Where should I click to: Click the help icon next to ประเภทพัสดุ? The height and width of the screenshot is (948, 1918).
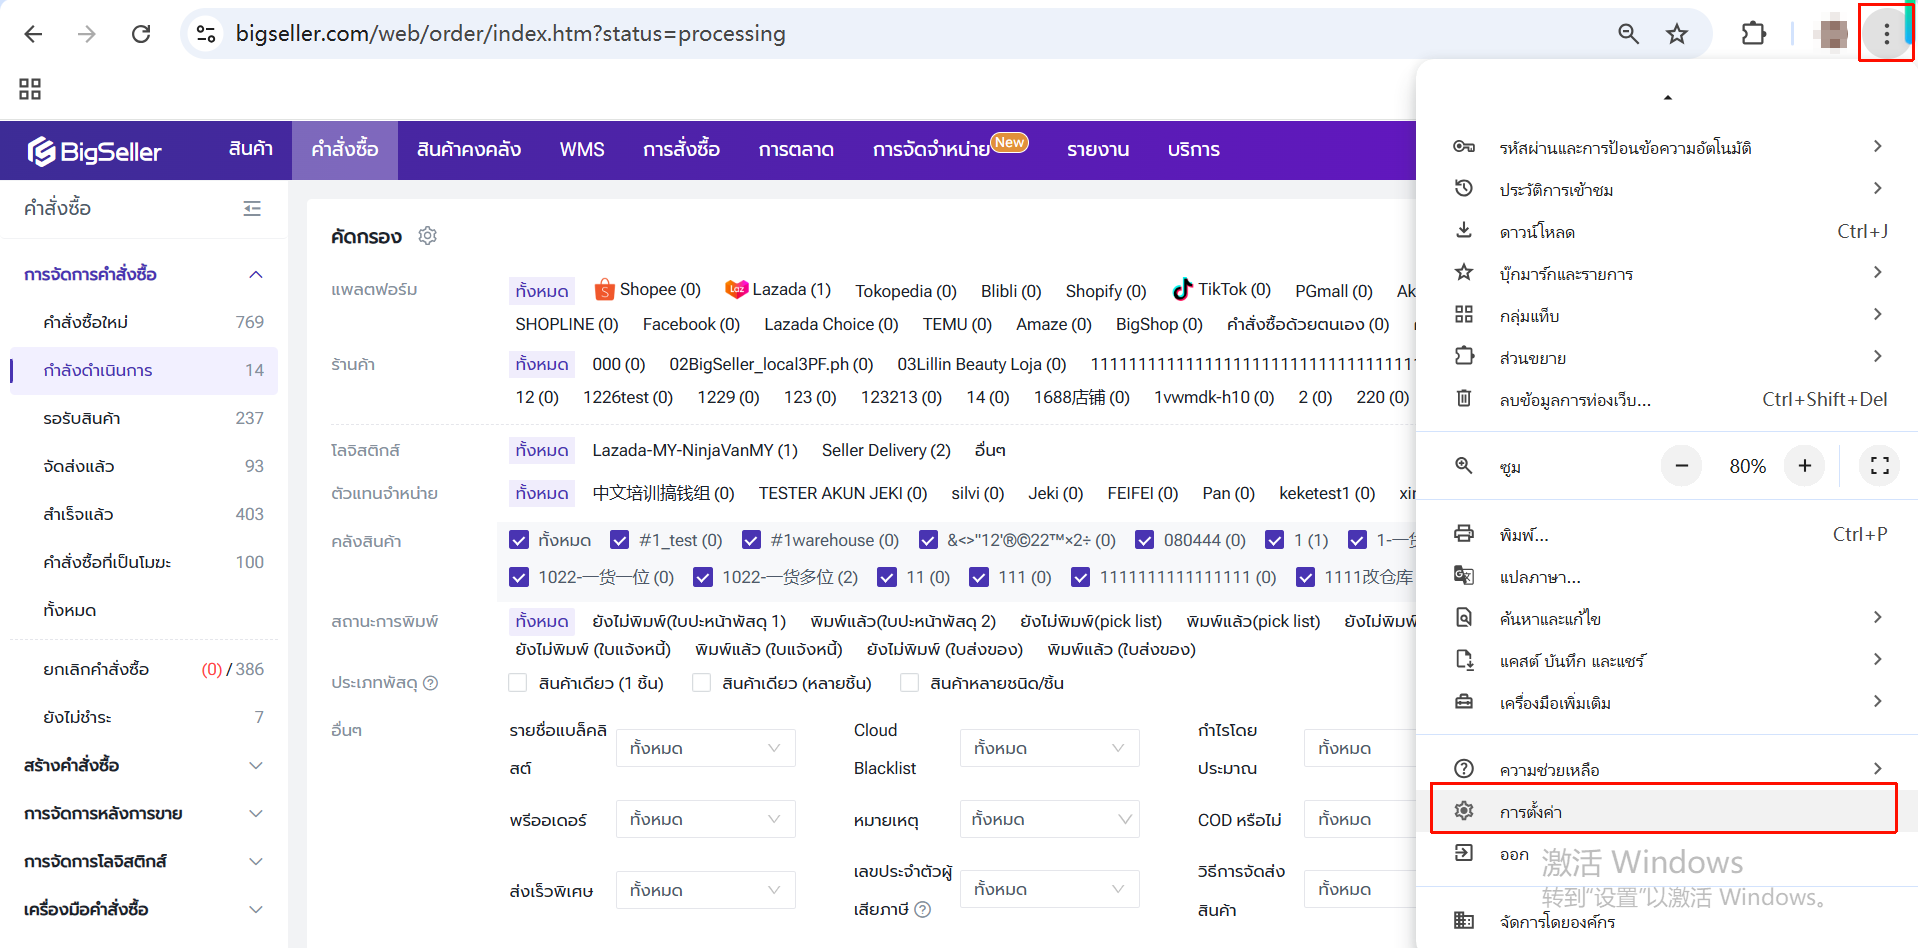431,683
